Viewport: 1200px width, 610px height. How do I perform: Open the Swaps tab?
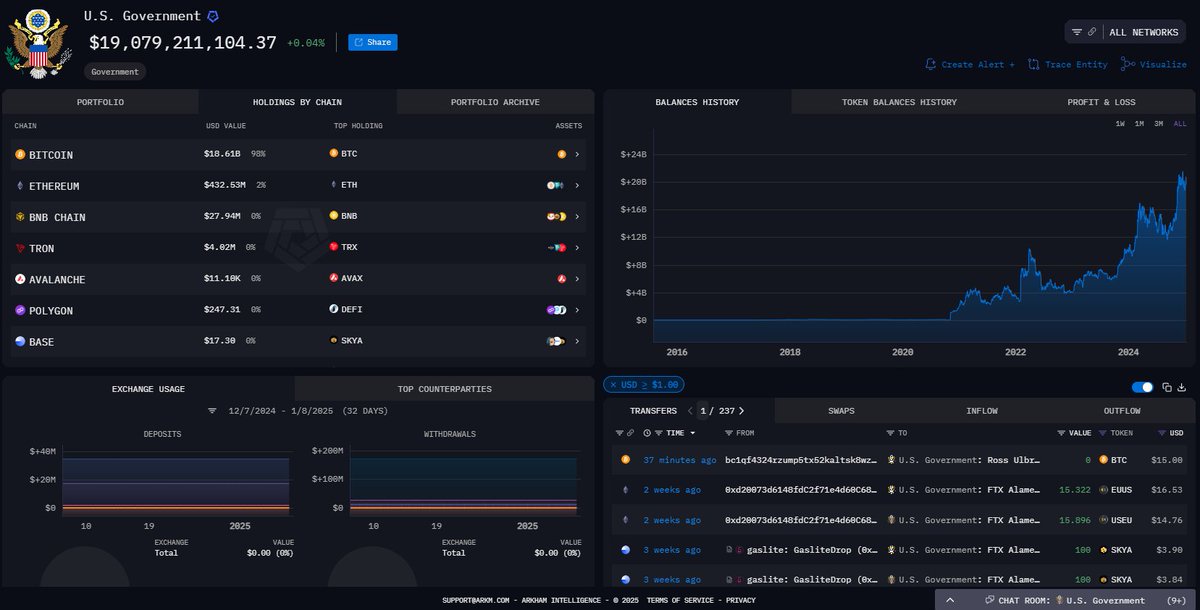[842, 411]
